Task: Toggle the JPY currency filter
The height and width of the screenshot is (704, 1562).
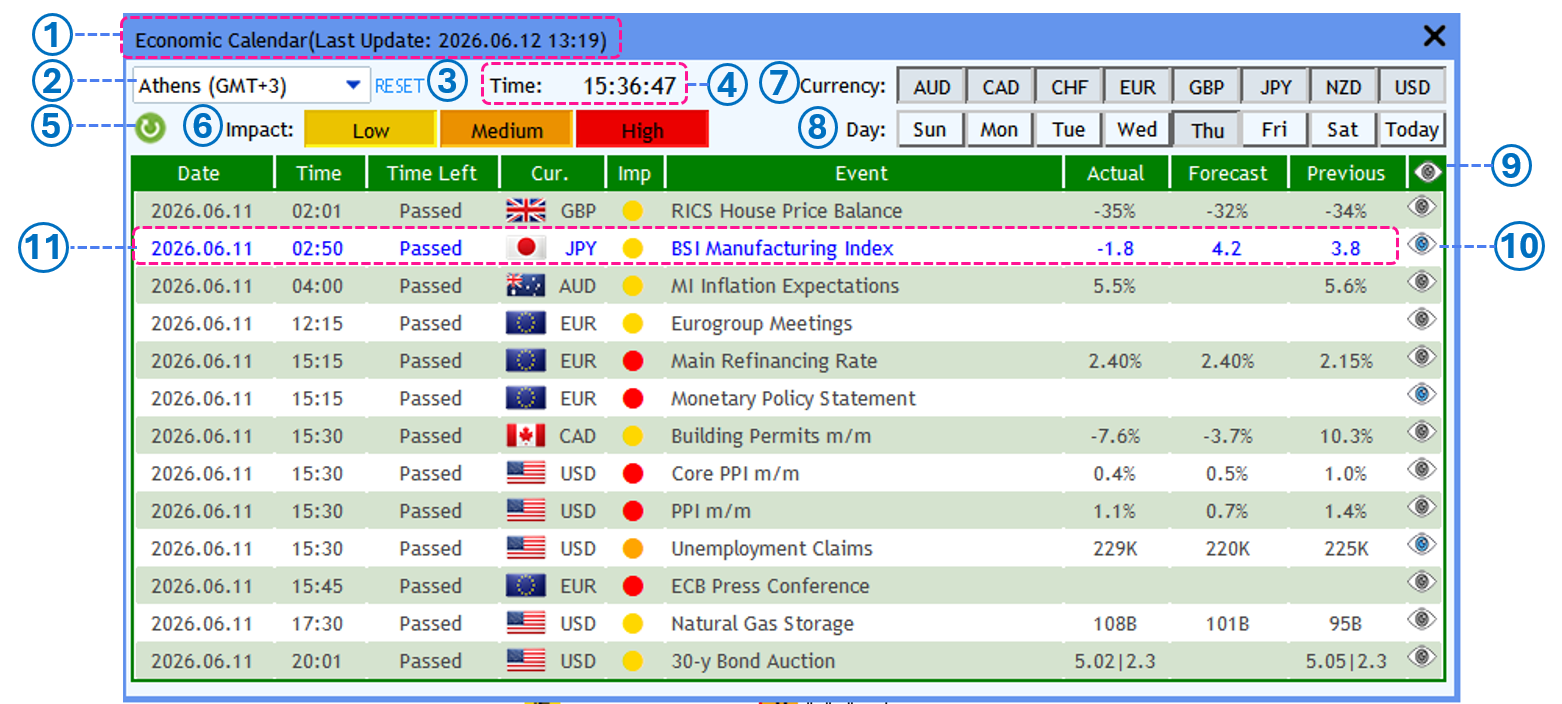Action: pyautogui.click(x=1275, y=87)
